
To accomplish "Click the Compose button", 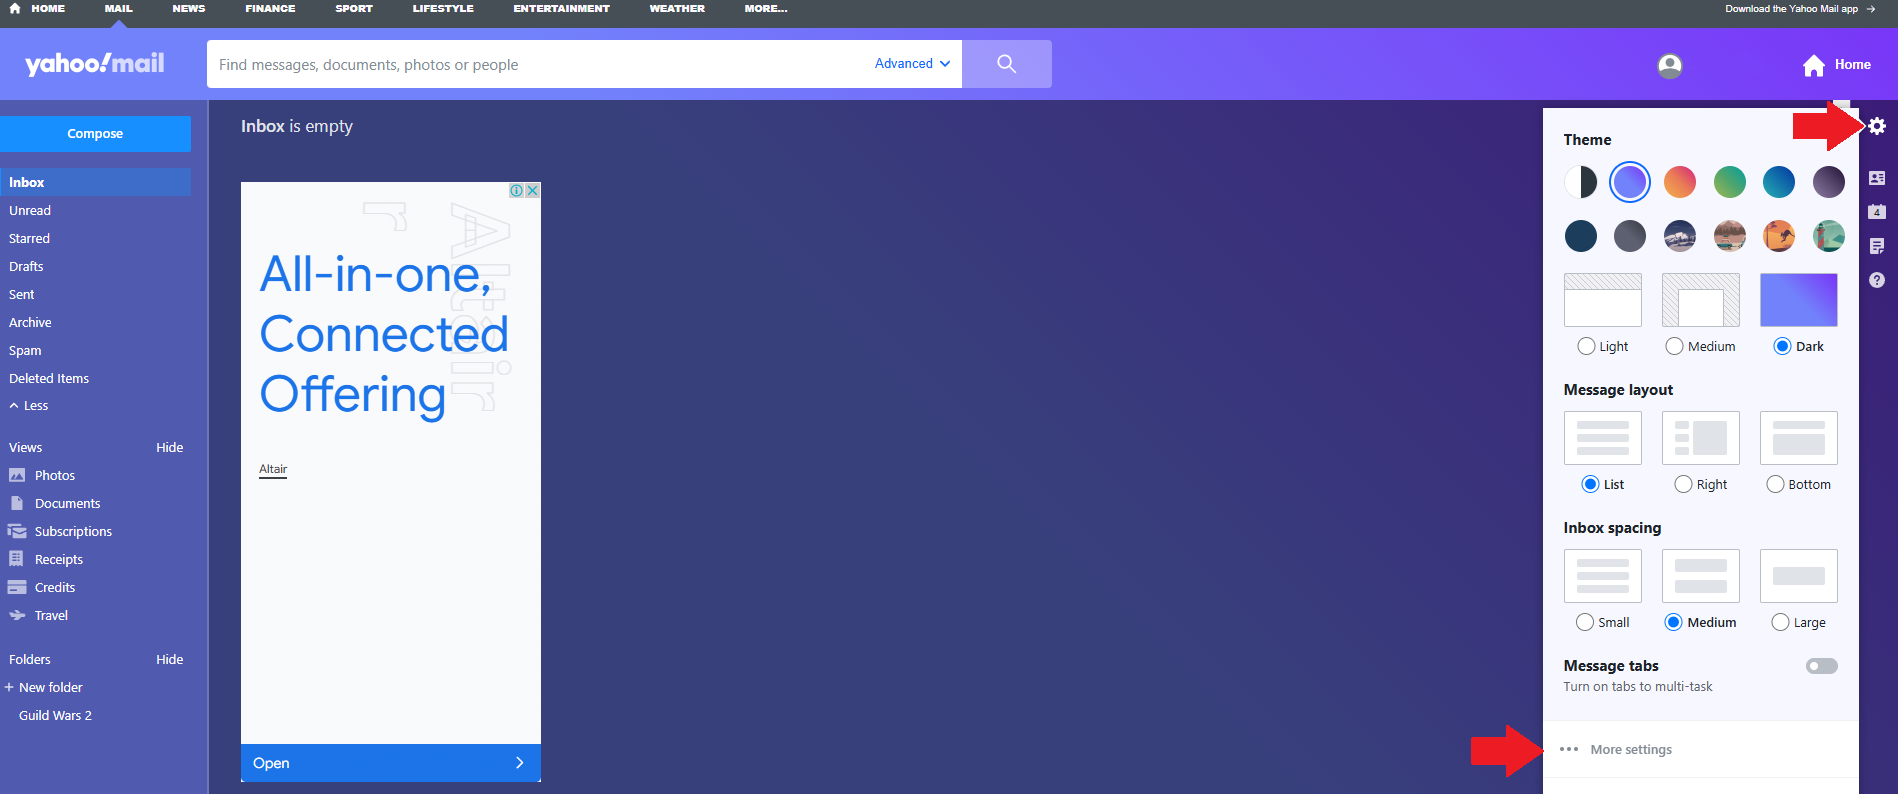I will [95, 133].
